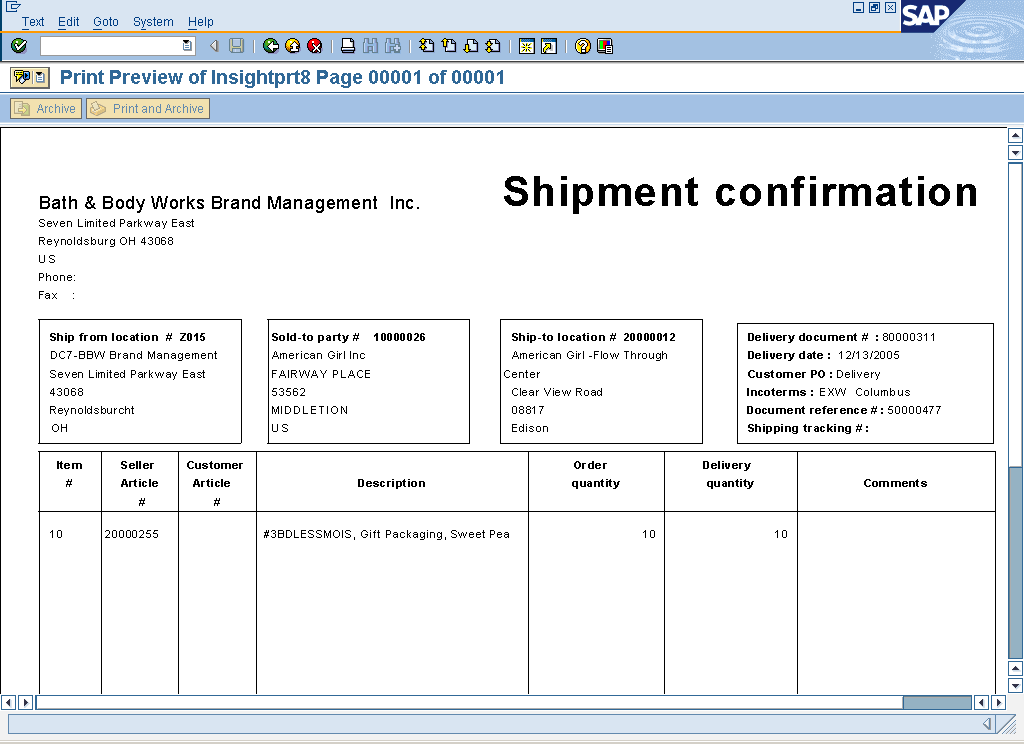
Task: Click the value 10 under Delivery quantity
Action: point(781,534)
